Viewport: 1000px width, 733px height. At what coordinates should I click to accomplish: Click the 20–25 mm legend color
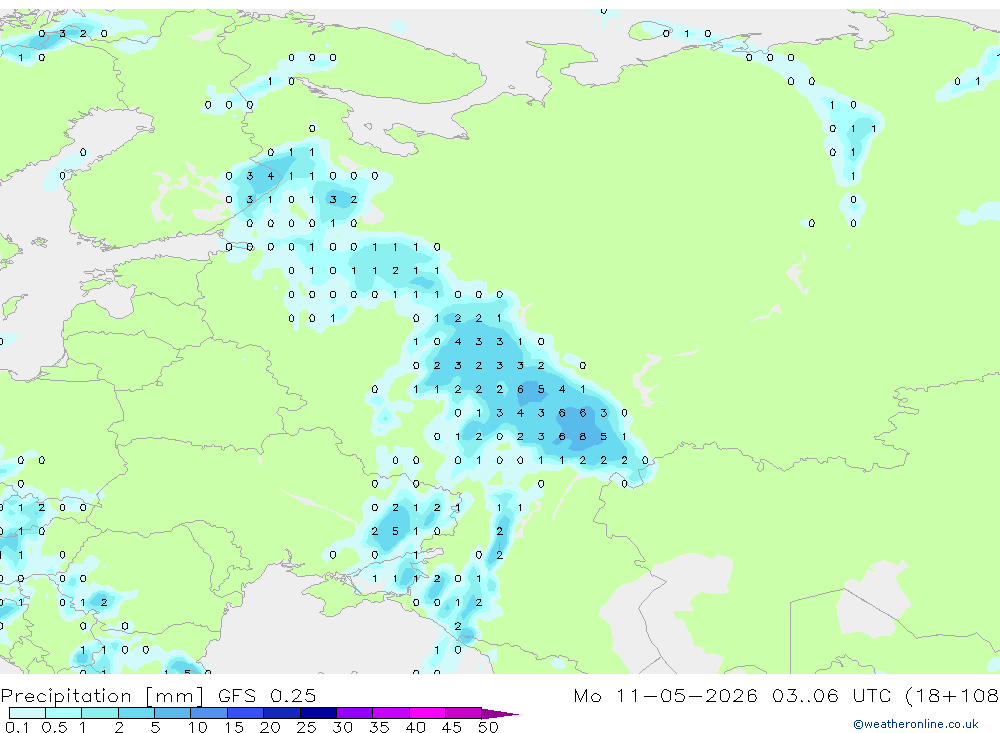pyautogui.click(x=282, y=713)
